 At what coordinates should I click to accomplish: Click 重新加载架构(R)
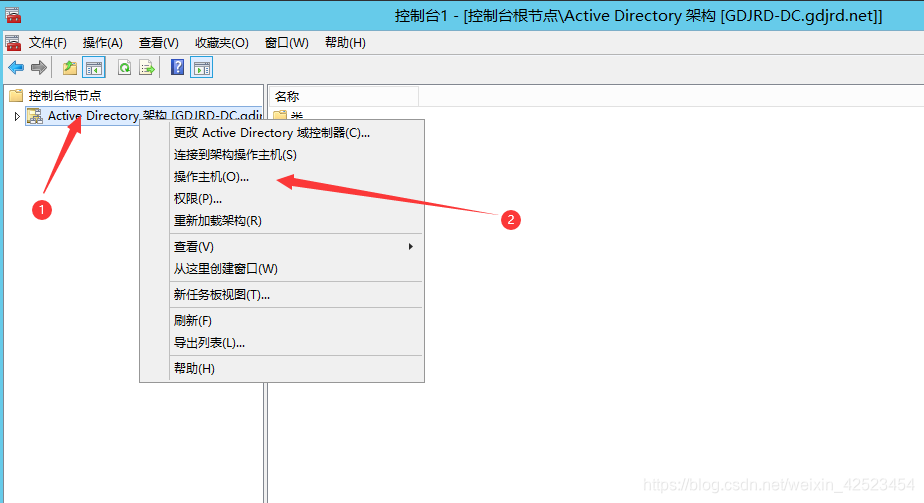[282, 221]
